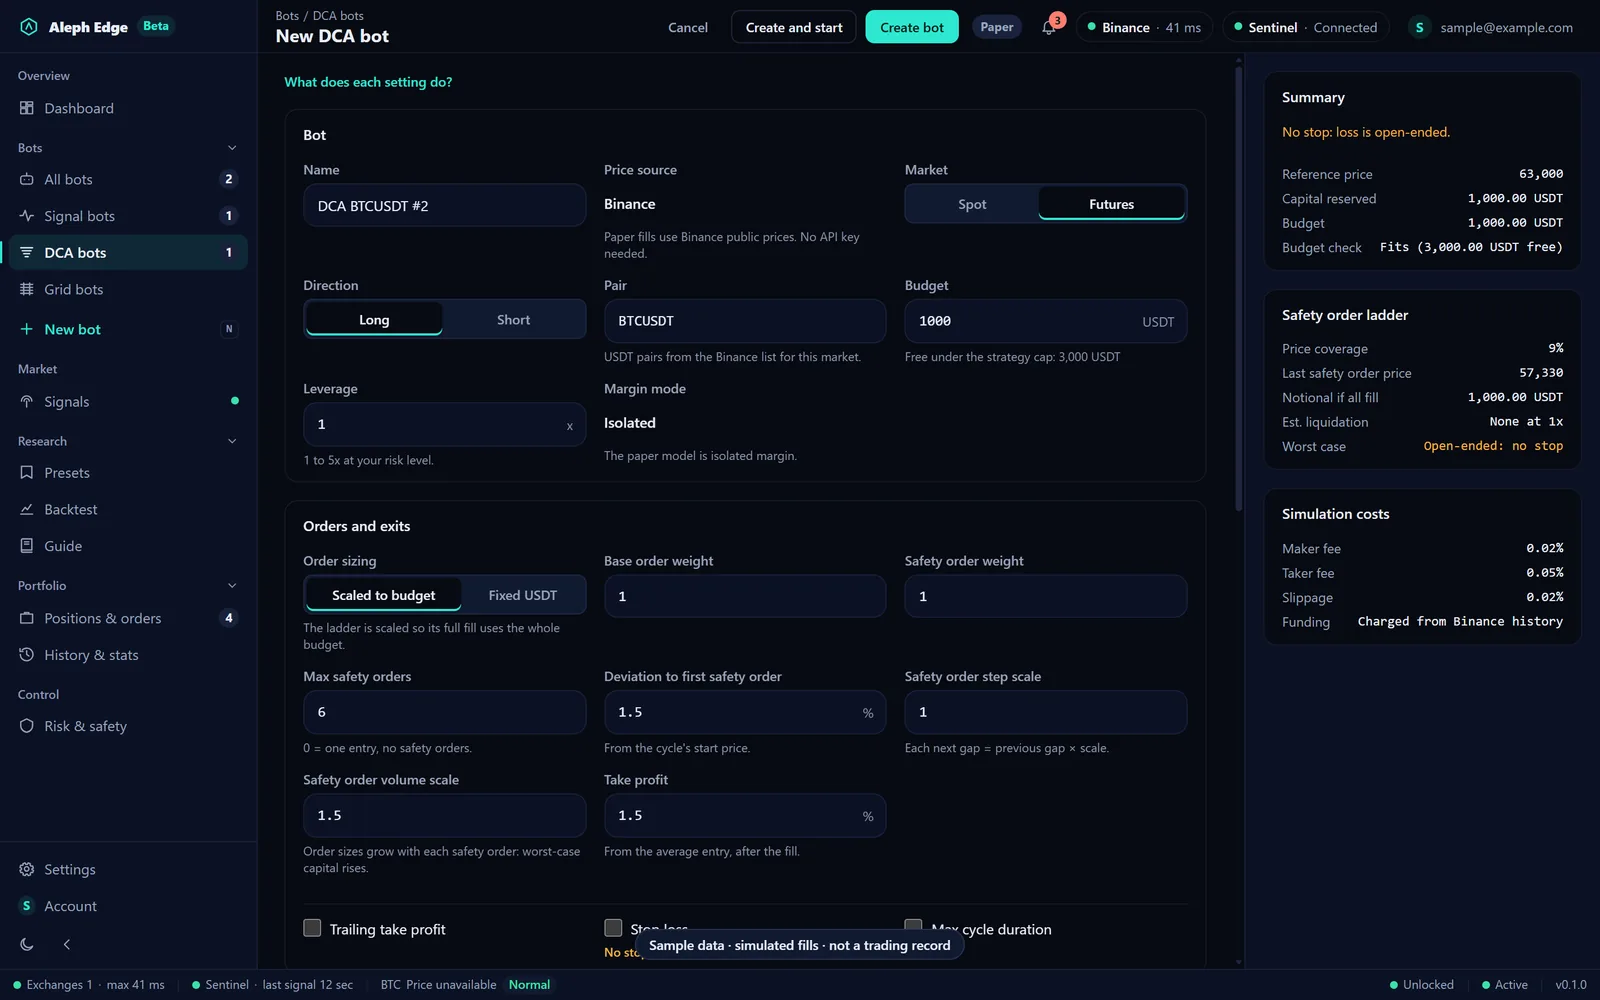Enable Trailing take profit checkbox
This screenshot has height=1000, width=1600.
coord(312,928)
